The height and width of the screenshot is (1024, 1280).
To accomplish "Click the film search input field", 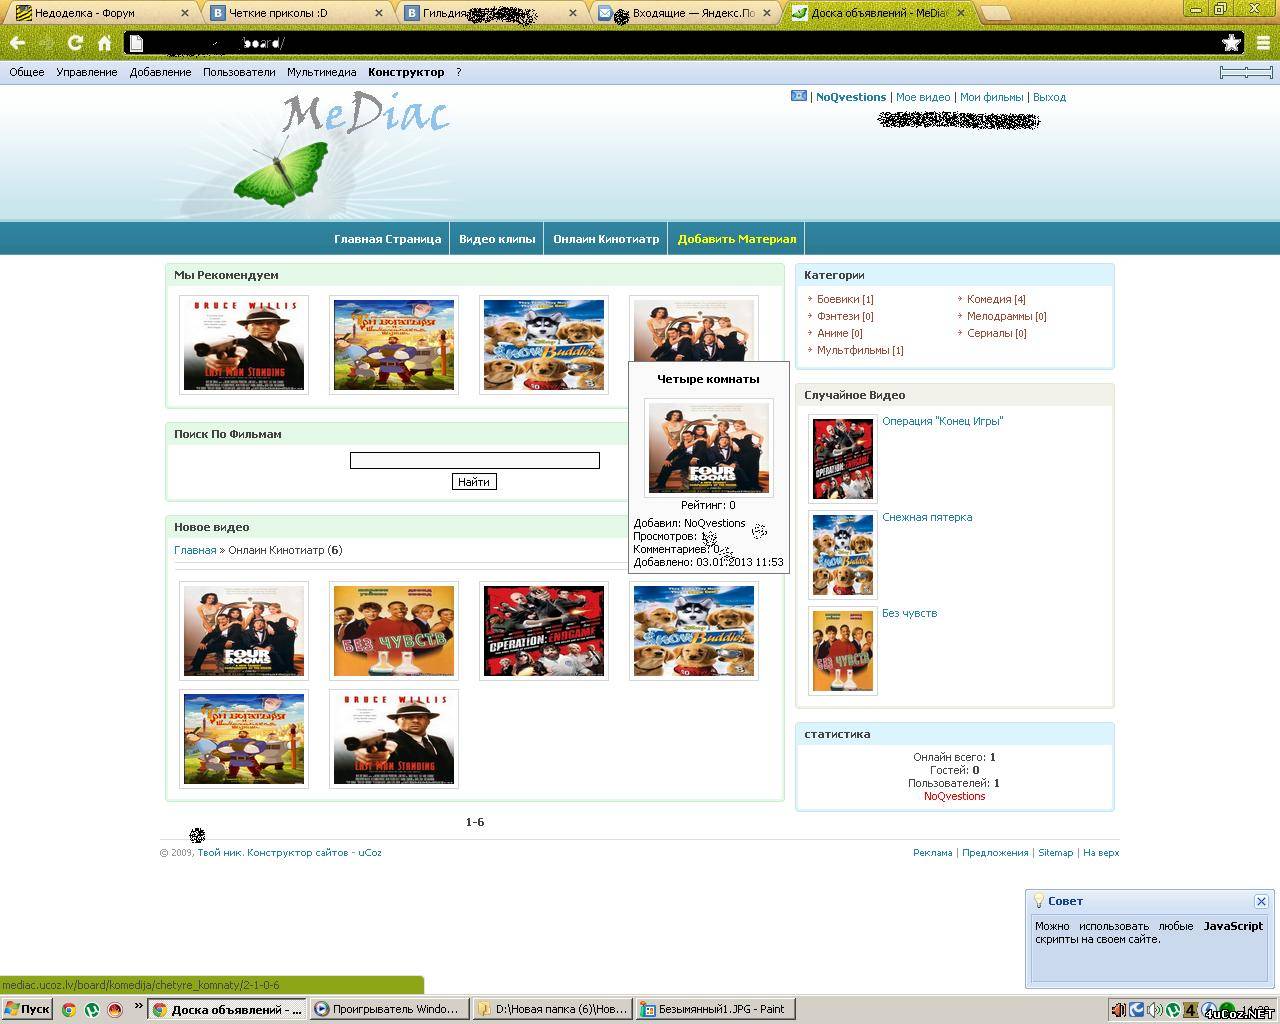I will [x=475, y=460].
